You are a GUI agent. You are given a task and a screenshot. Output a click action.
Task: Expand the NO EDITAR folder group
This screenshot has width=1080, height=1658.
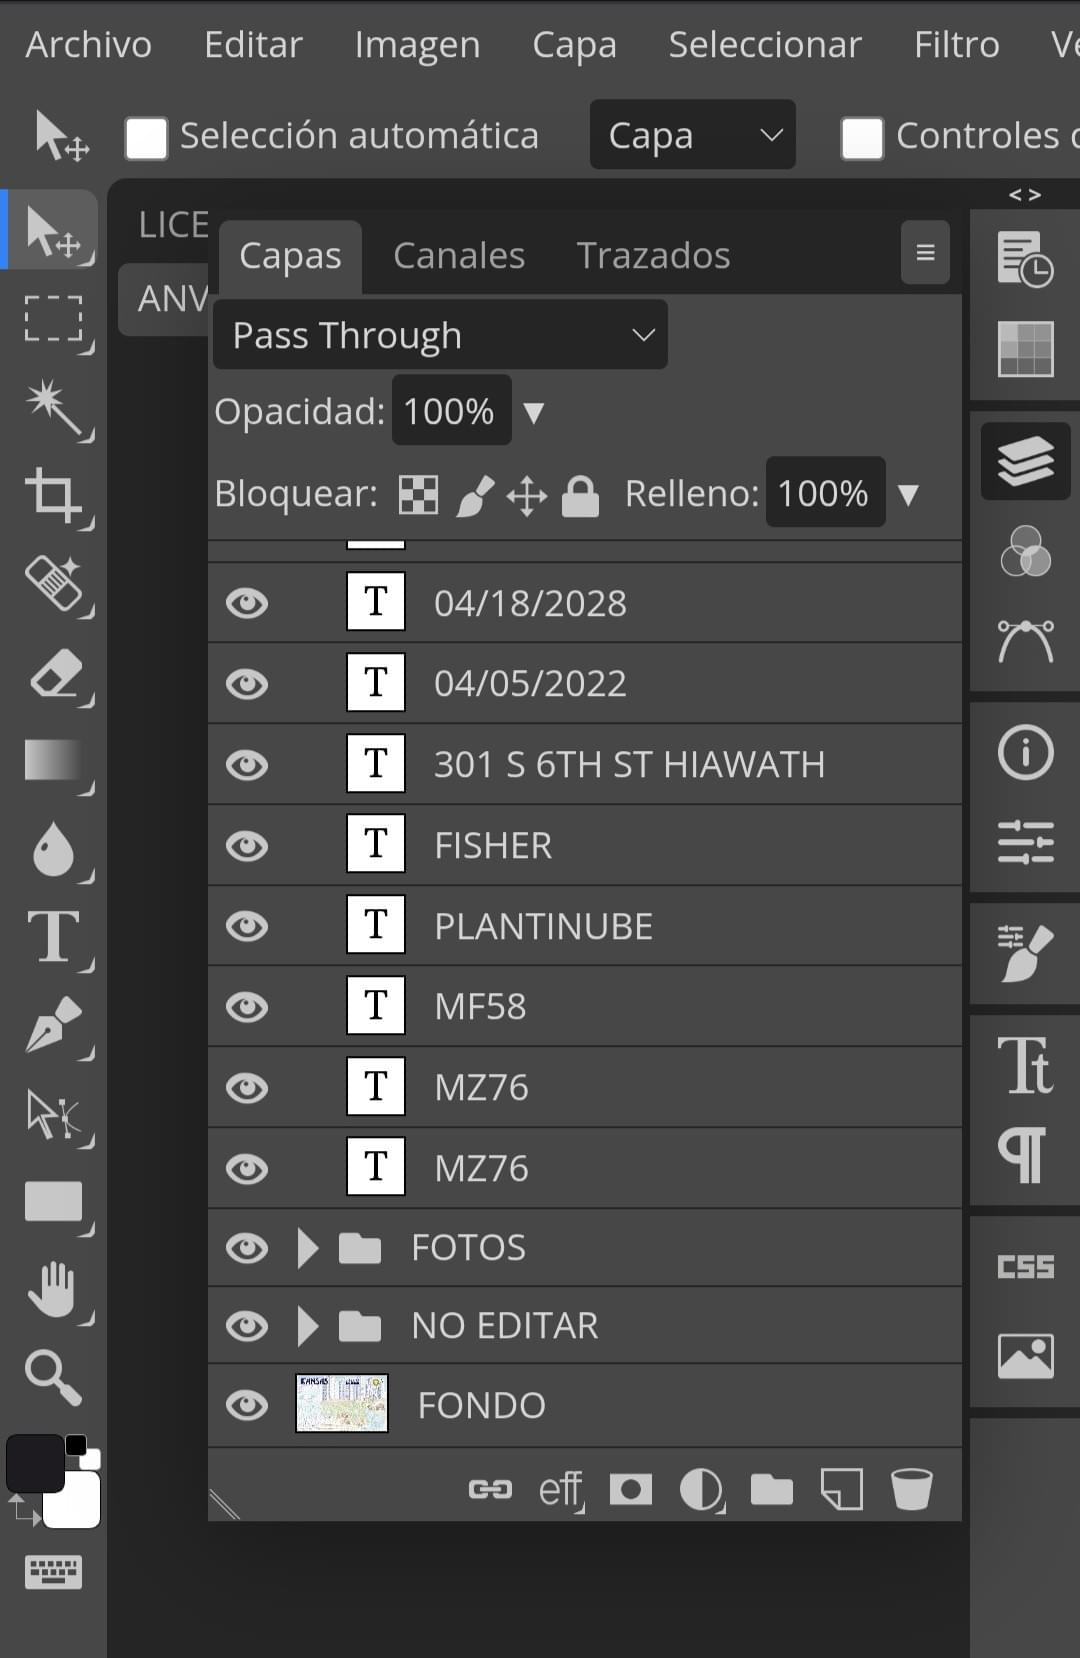pos(308,1326)
